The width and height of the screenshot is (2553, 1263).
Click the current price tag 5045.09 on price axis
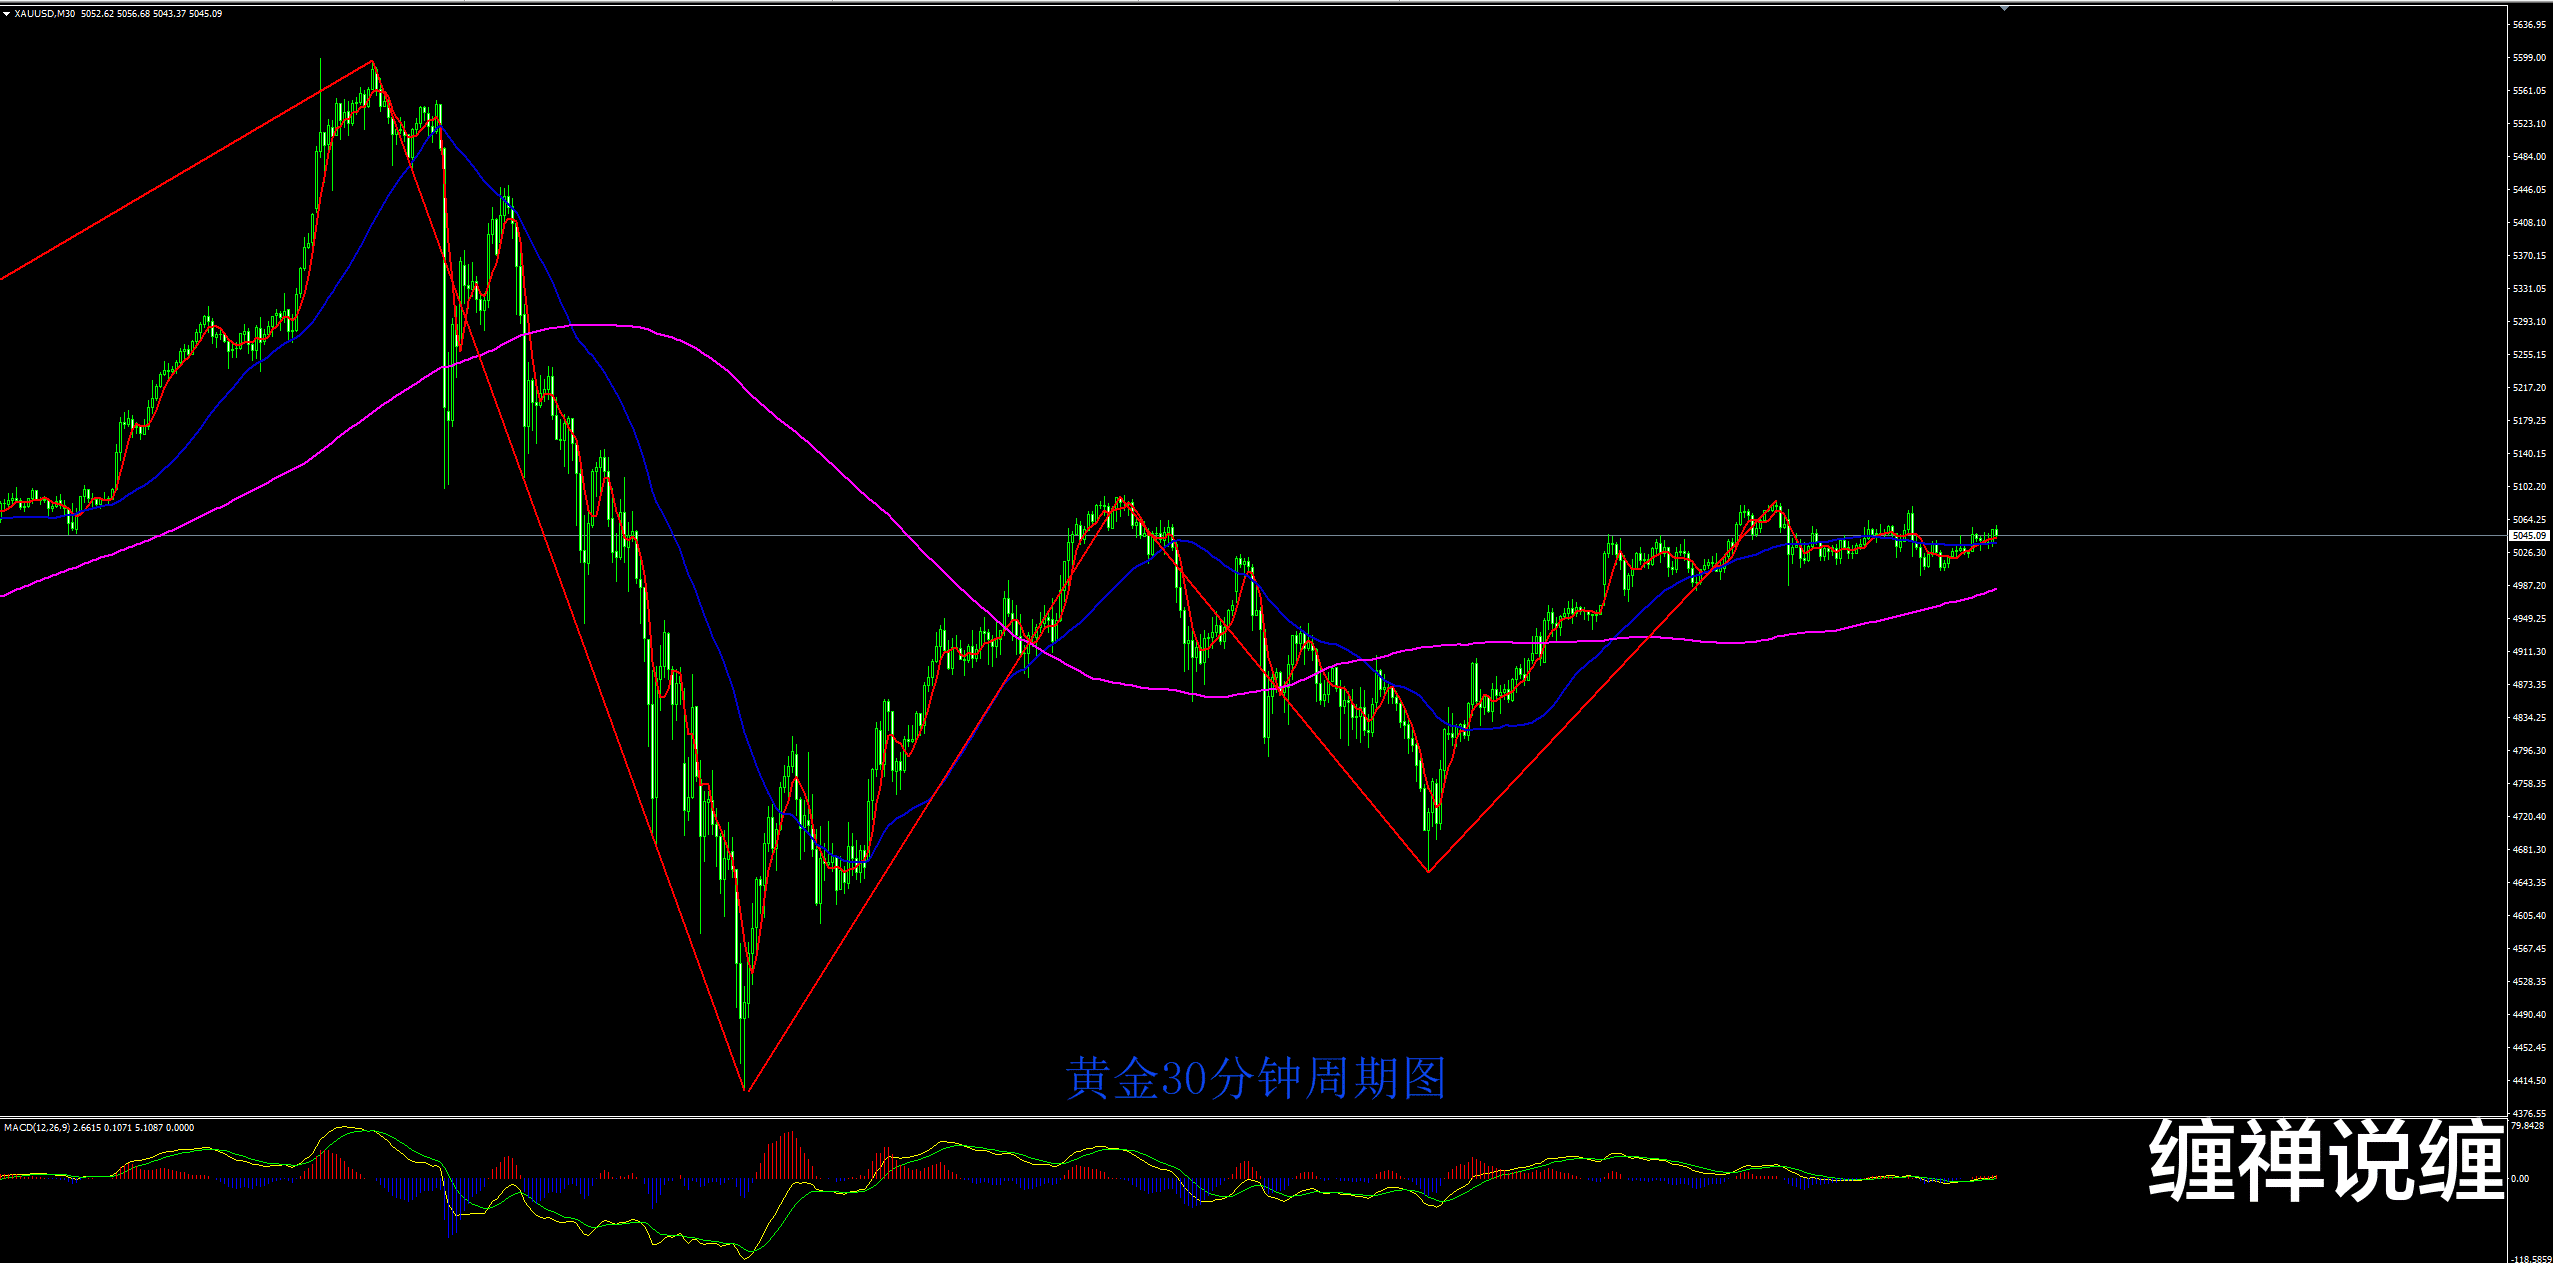tap(2529, 536)
